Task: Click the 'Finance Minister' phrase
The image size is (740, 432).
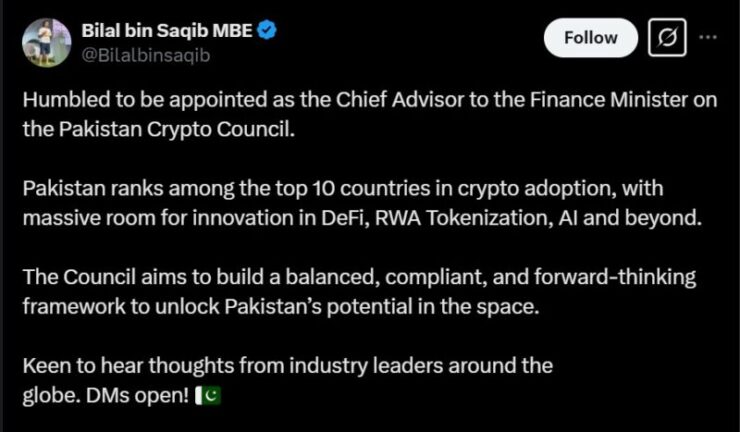Action: (608, 100)
